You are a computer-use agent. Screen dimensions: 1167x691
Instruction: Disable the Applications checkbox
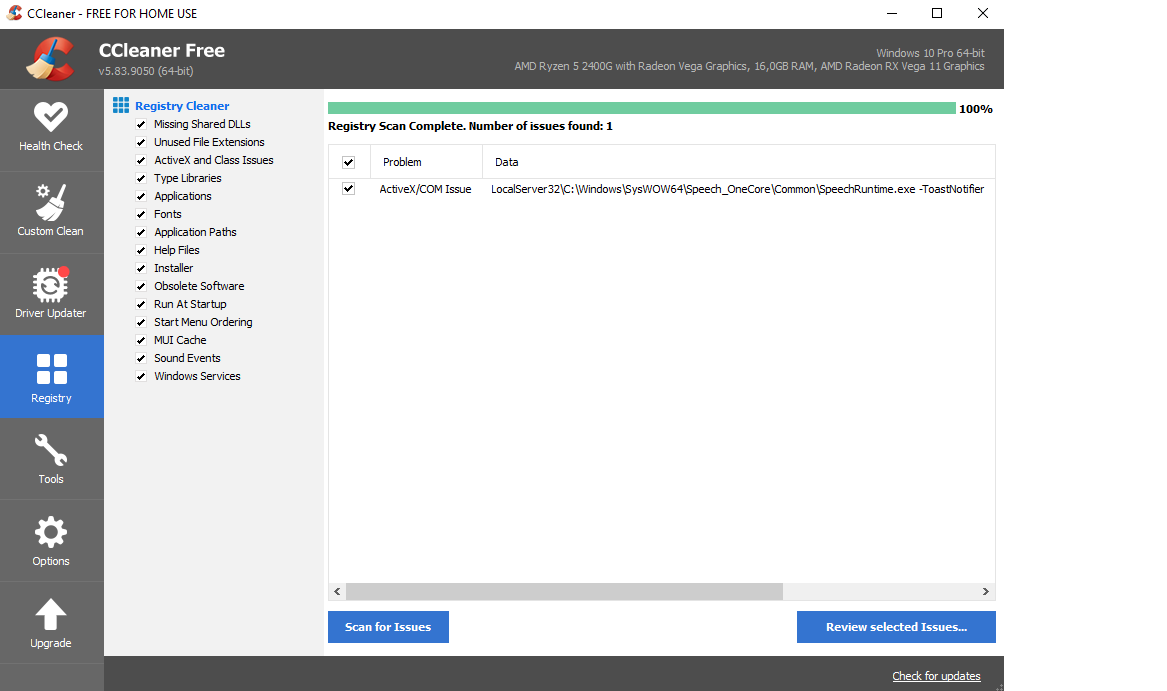pyautogui.click(x=141, y=197)
